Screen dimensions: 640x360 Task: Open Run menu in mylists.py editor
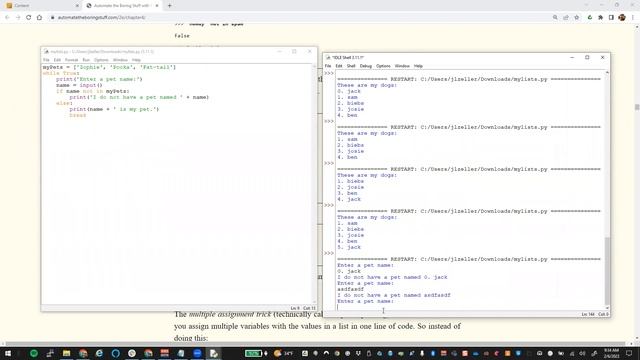[x=86, y=60]
